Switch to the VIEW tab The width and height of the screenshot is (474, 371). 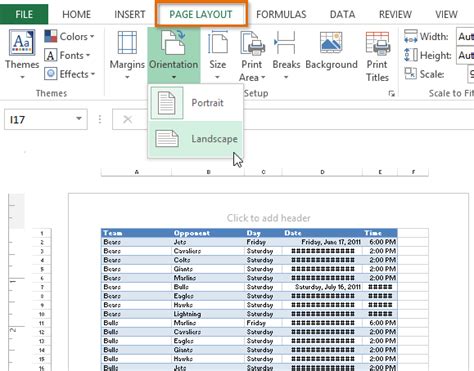pyautogui.click(x=446, y=14)
